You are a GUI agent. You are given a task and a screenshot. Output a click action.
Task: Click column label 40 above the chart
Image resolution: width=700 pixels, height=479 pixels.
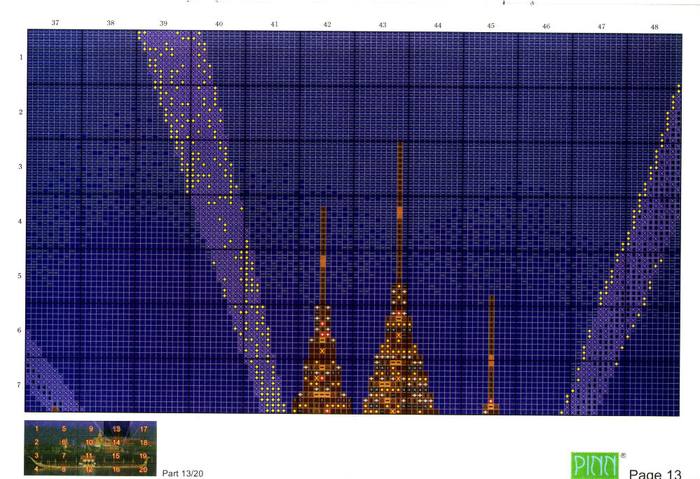click(219, 24)
